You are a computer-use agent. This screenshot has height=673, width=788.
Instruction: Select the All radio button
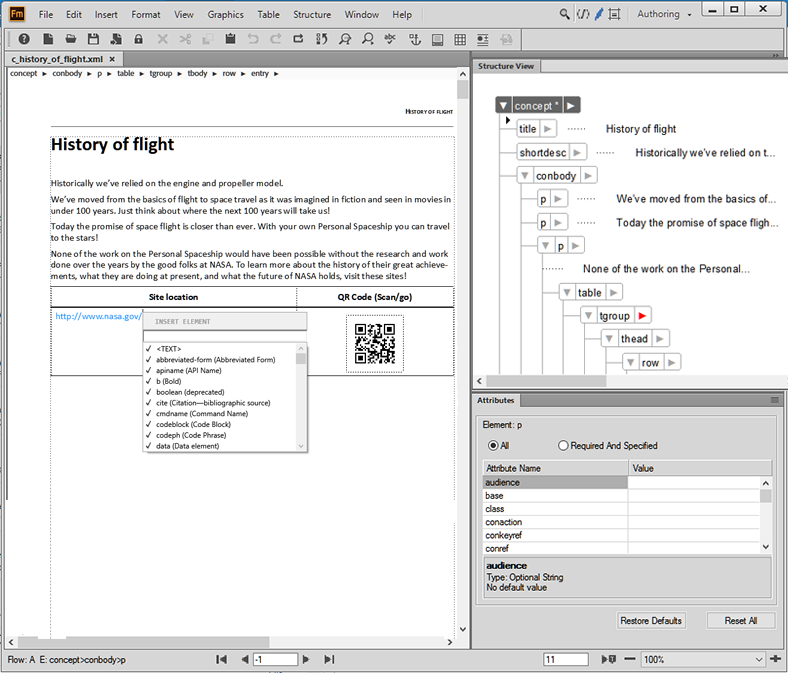[x=494, y=445]
